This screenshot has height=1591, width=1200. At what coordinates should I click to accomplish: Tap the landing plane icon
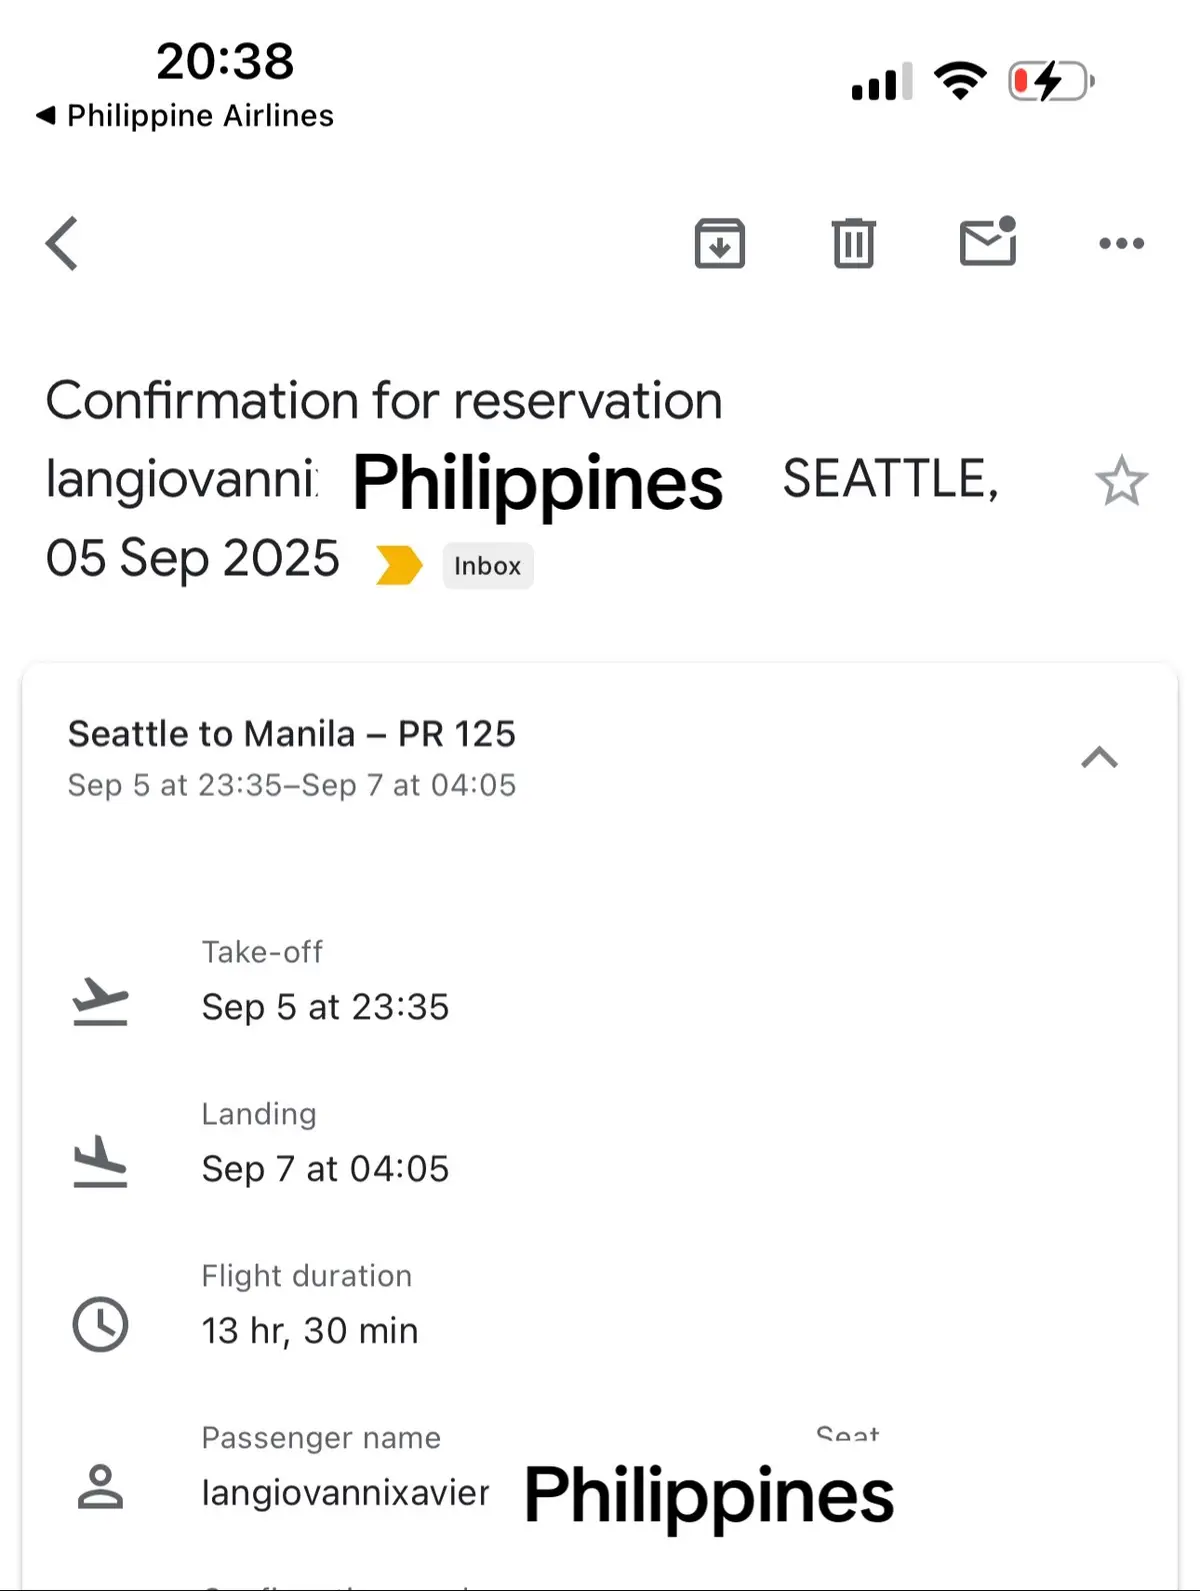point(100,1162)
